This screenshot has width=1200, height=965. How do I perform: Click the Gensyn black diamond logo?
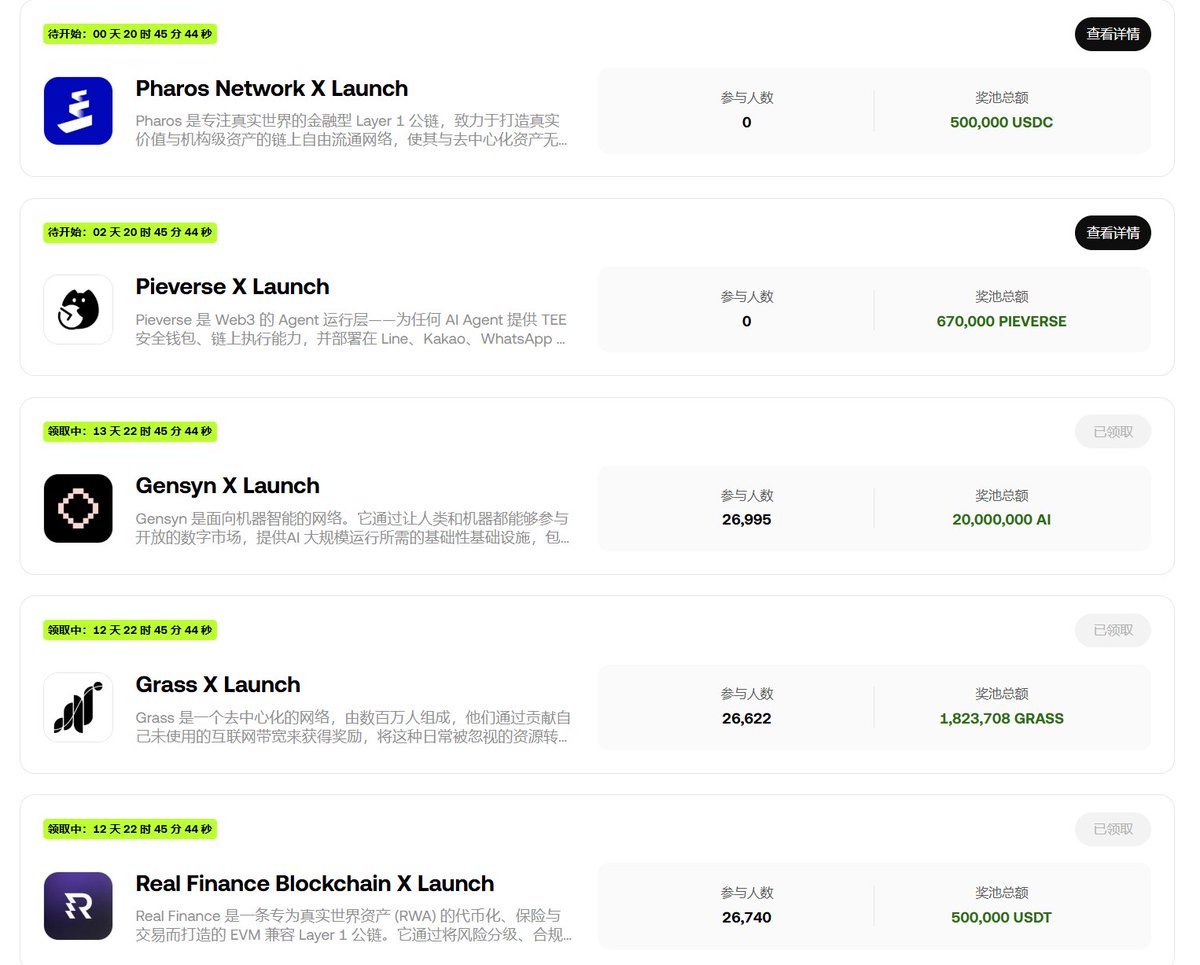pos(78,508)
